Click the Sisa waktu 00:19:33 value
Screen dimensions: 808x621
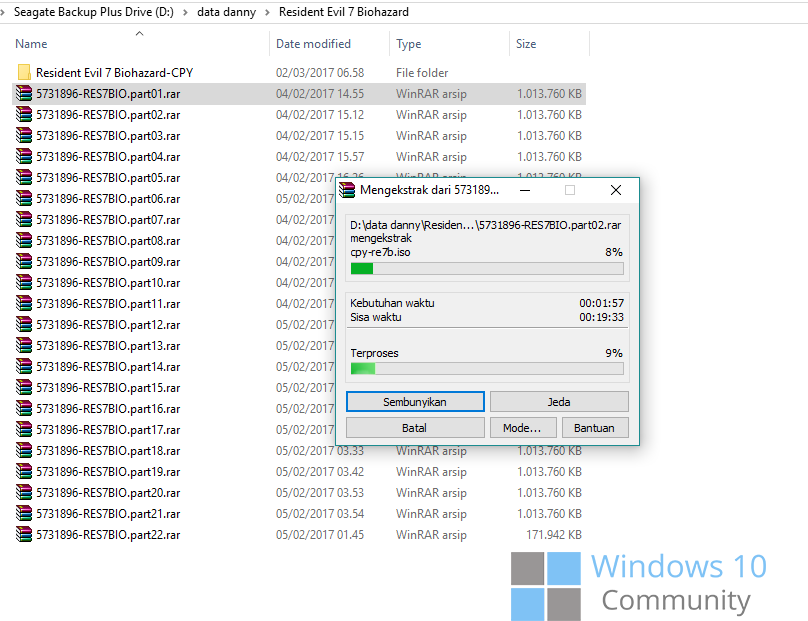(x=601, y=317)
